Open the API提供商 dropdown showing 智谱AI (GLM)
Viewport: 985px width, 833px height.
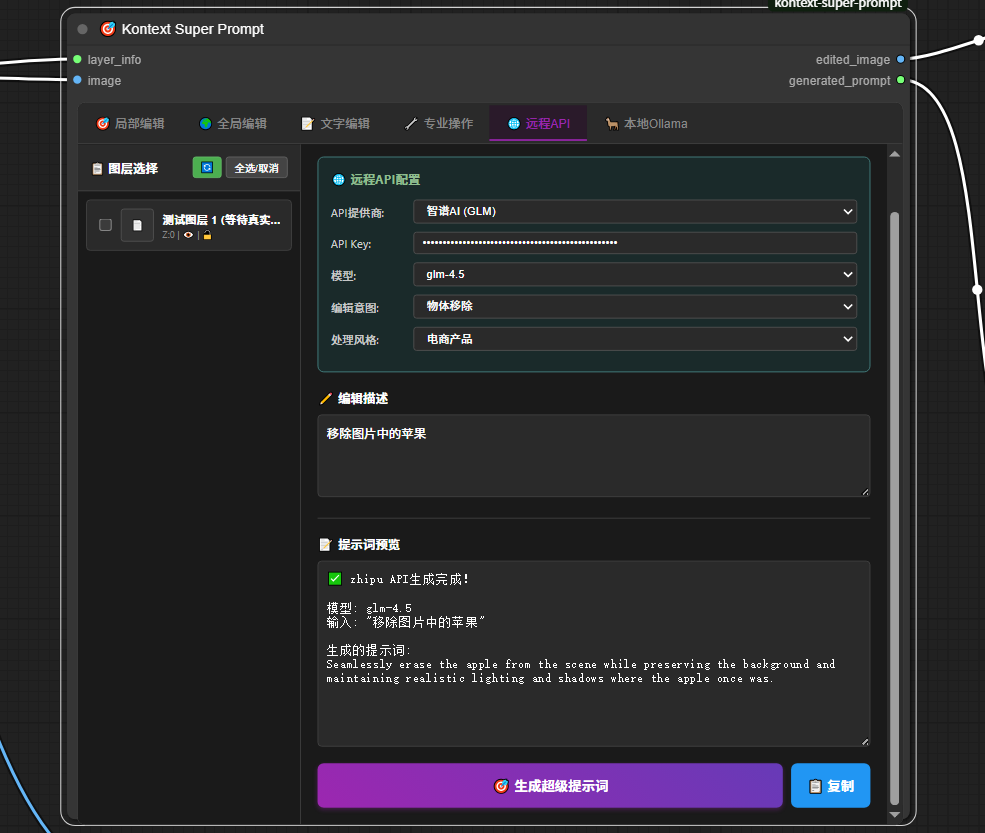click(634, 212)
